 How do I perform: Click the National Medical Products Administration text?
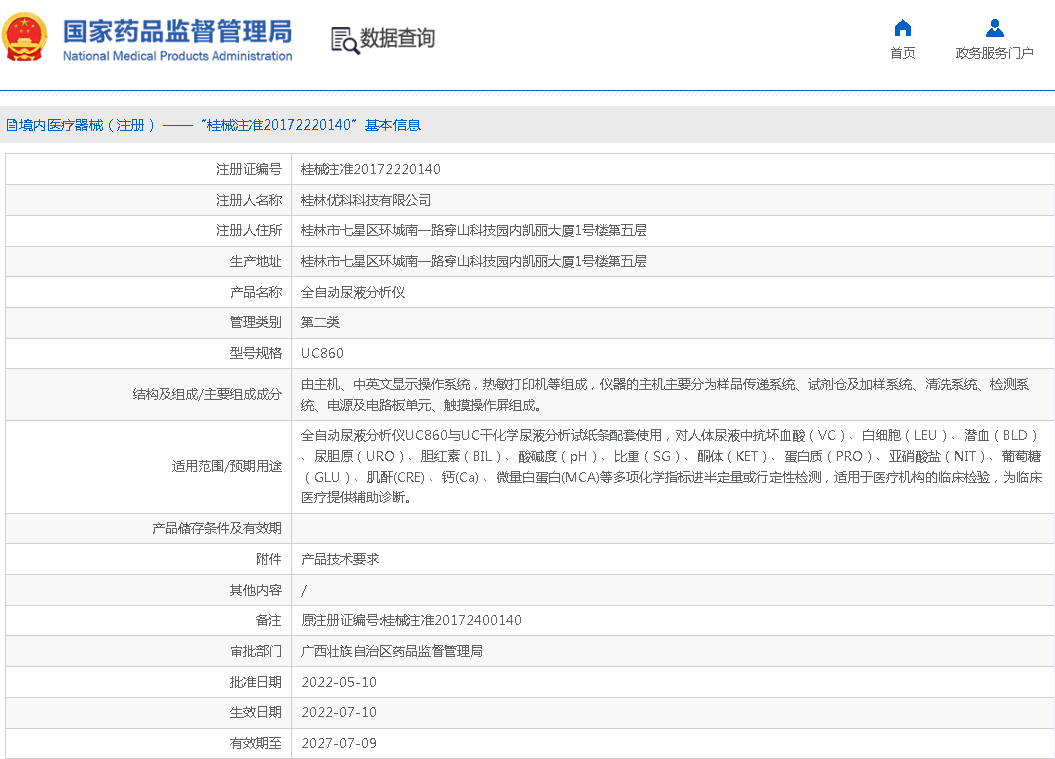coord(177,56)
